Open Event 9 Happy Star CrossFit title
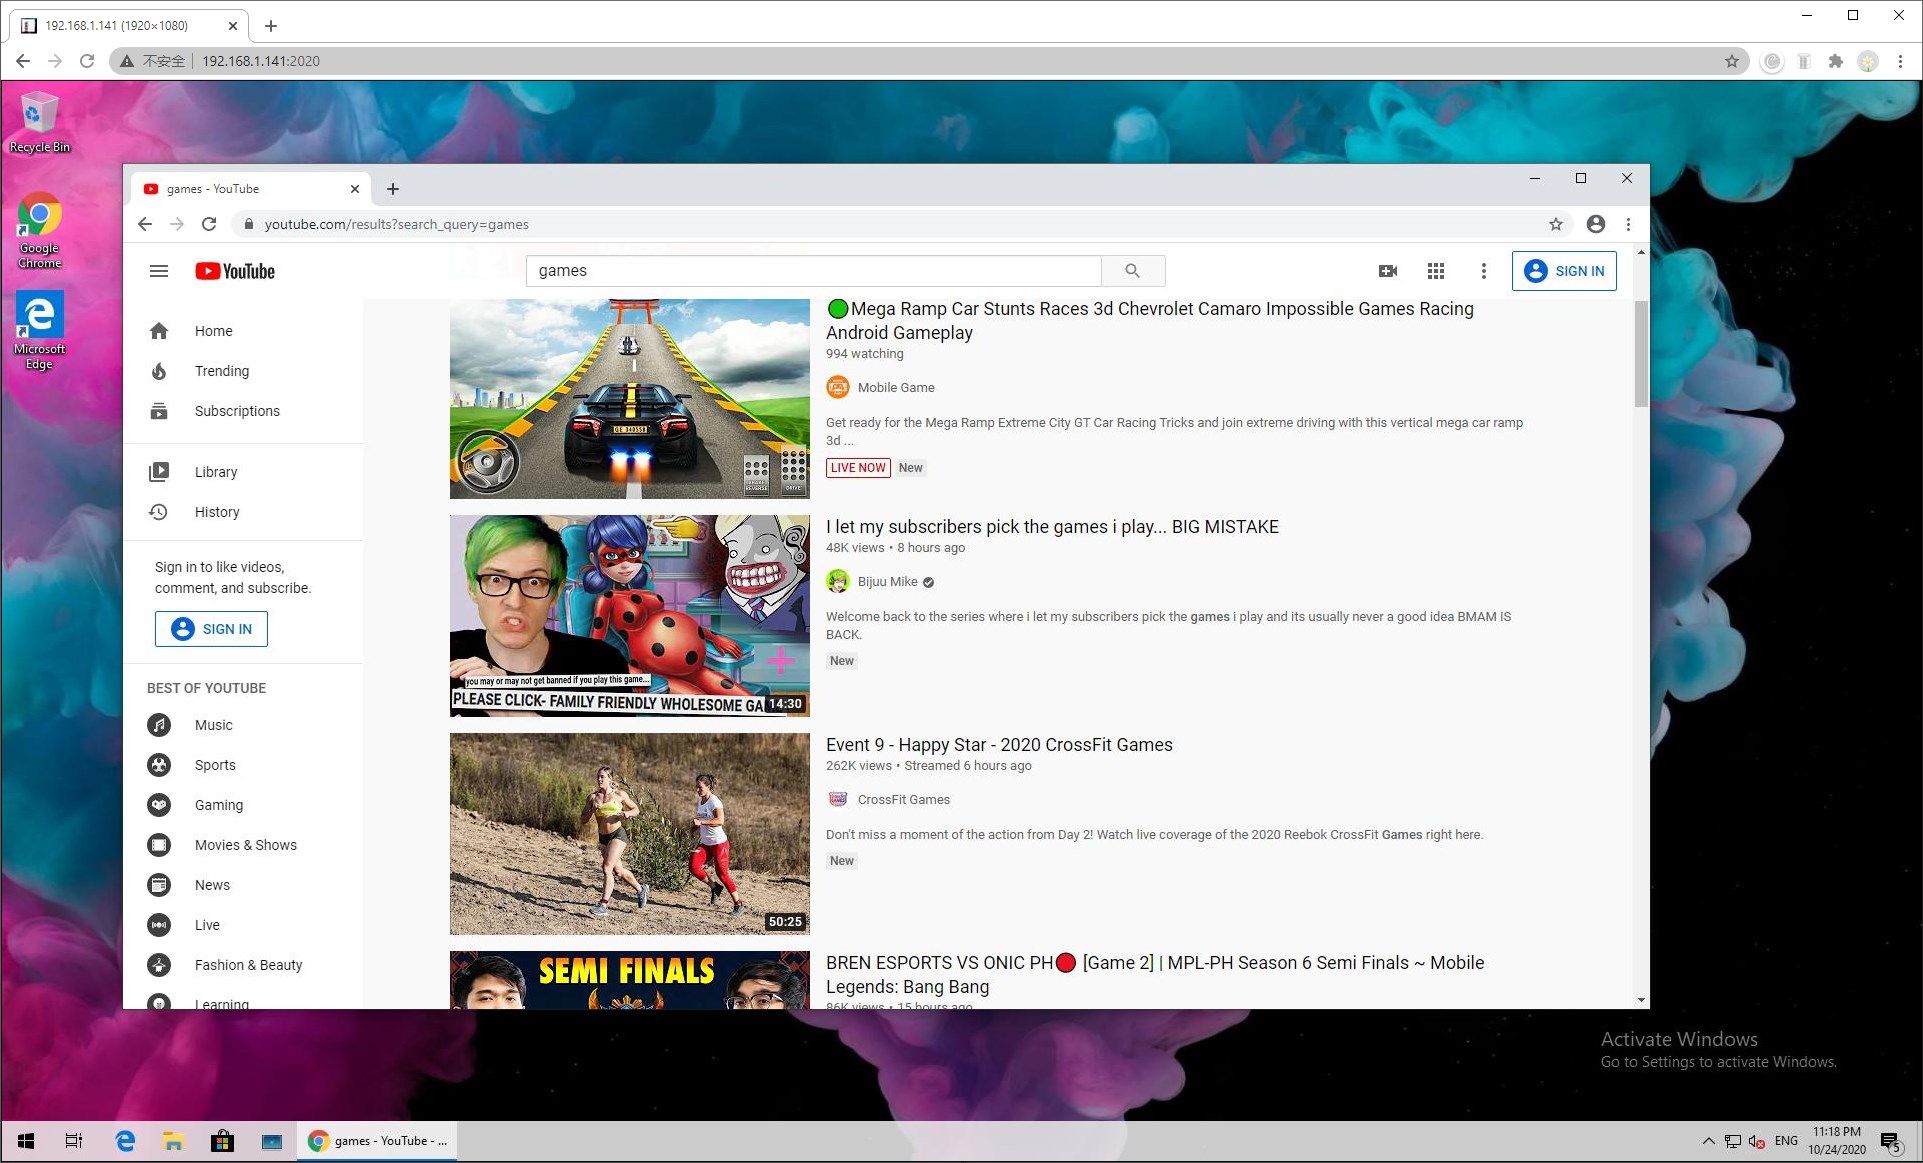Viewport: 1923px width, 1163px height. [x=999, y=745]
